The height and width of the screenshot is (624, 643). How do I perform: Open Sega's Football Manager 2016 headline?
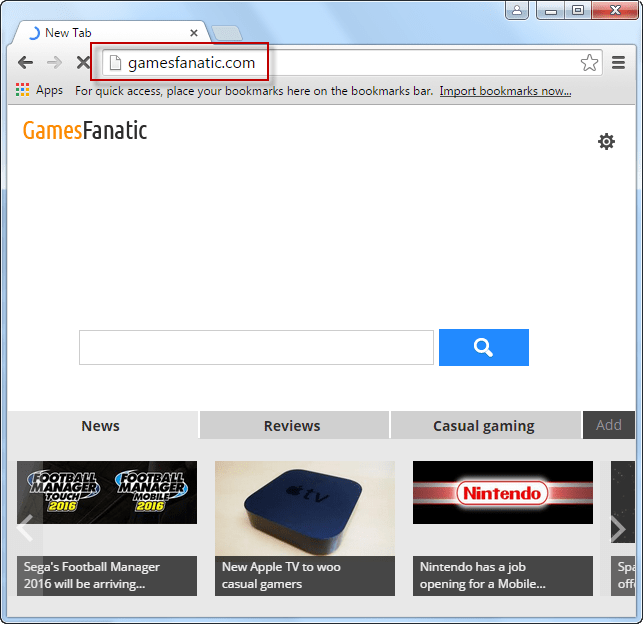[107, 576]
